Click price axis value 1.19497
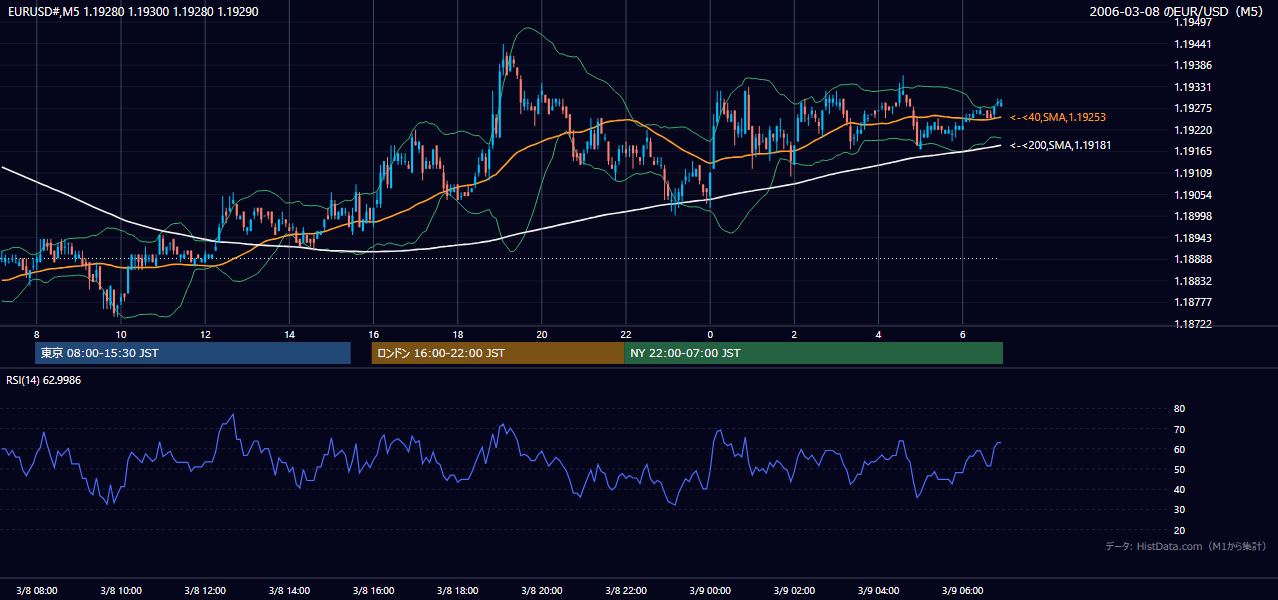Image resolution: width=1278 pixels, height=600 pixels. click(1193, 23)
